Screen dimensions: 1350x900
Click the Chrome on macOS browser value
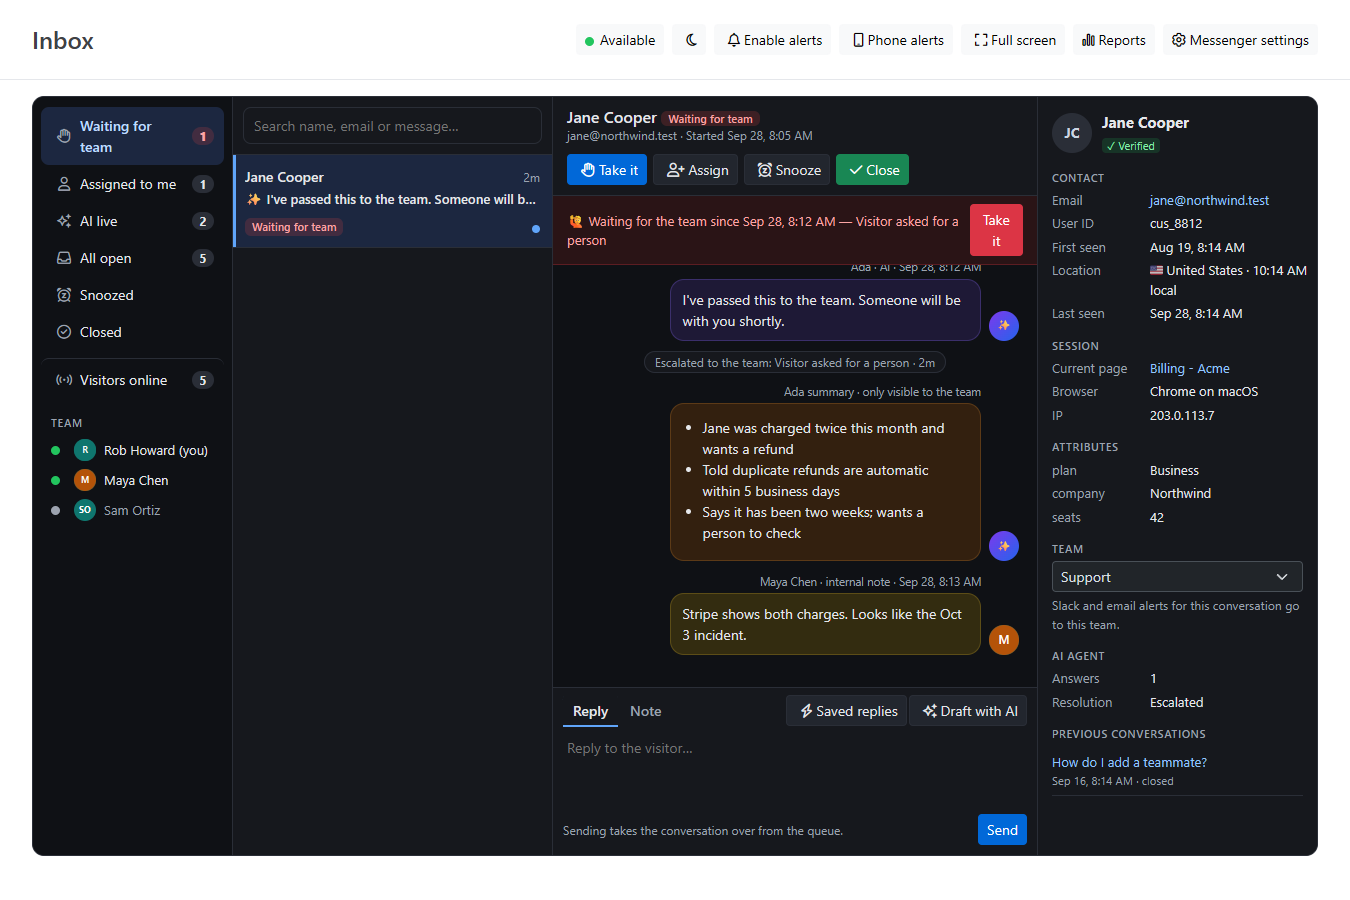click(x=1204, y=392)
